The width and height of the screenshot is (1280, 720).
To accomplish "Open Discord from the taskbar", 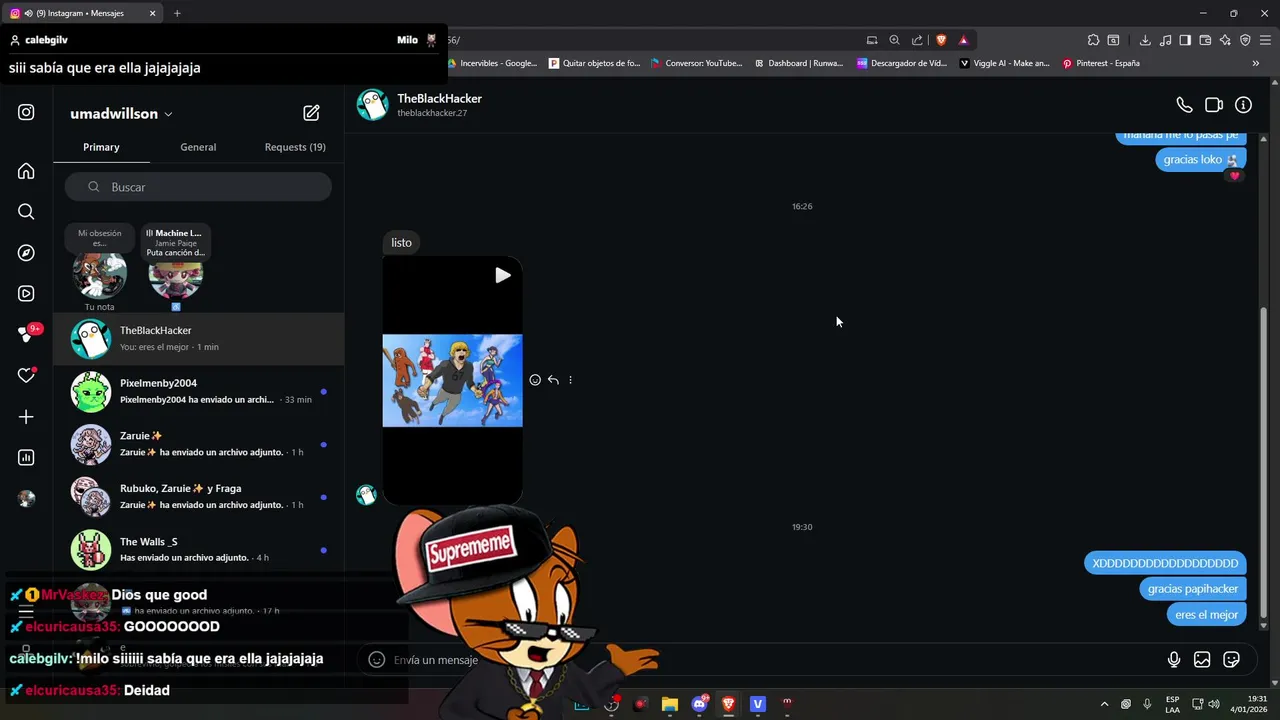I will (700, 704).
